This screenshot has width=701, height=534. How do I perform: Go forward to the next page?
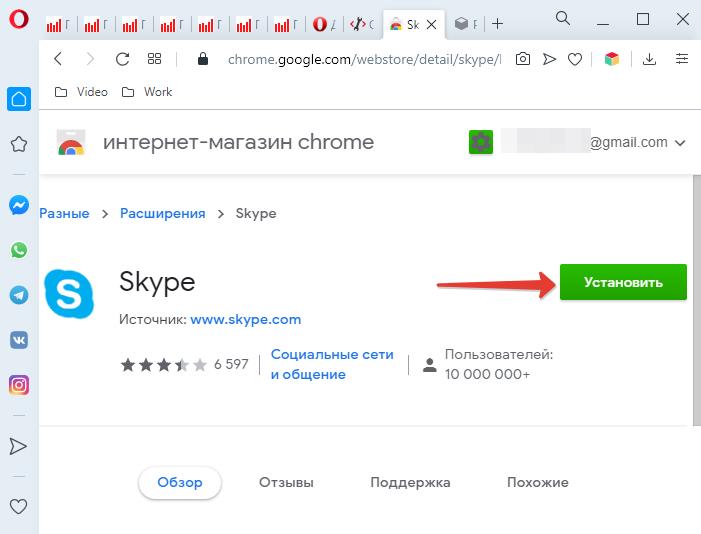pyautogui.click(x=90, y=59)
